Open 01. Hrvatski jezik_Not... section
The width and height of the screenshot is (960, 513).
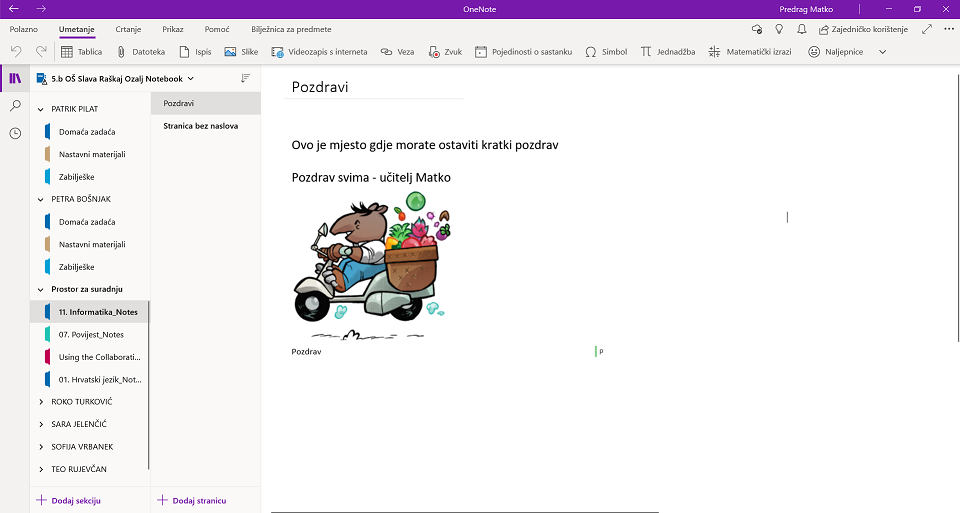click(x=89, y=380)
